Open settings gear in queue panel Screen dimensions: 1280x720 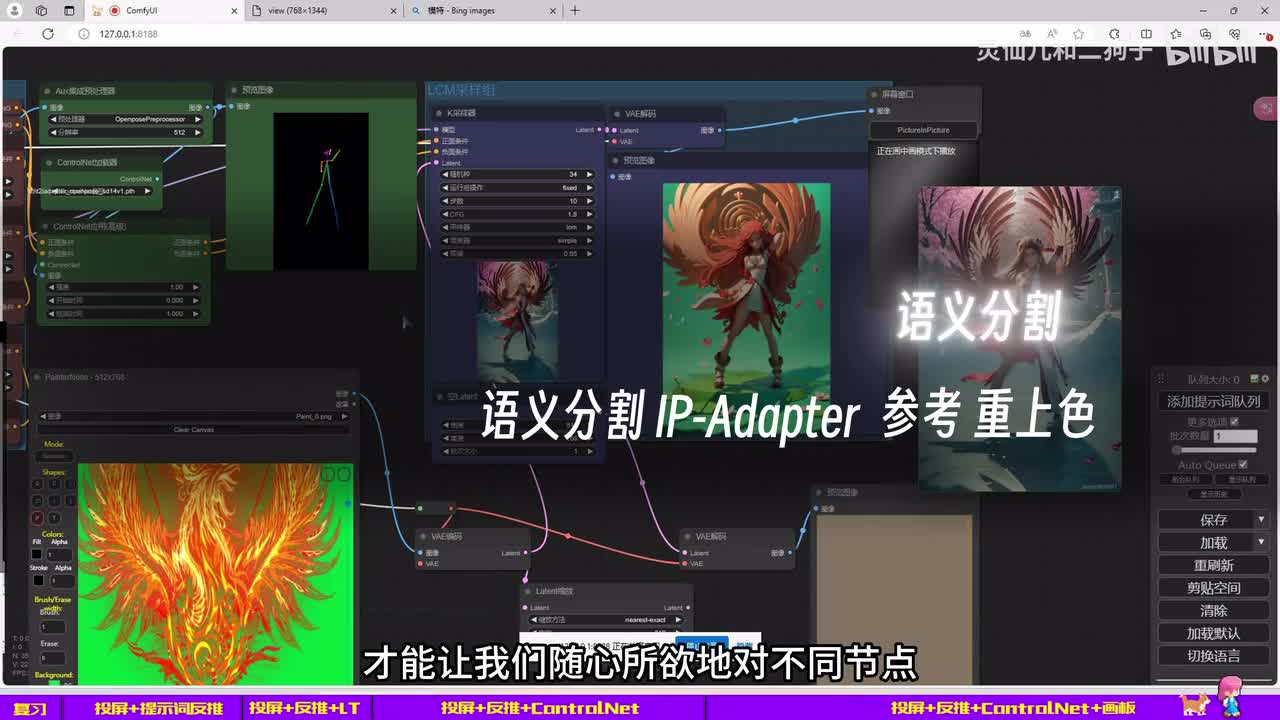click(1265, 379)
